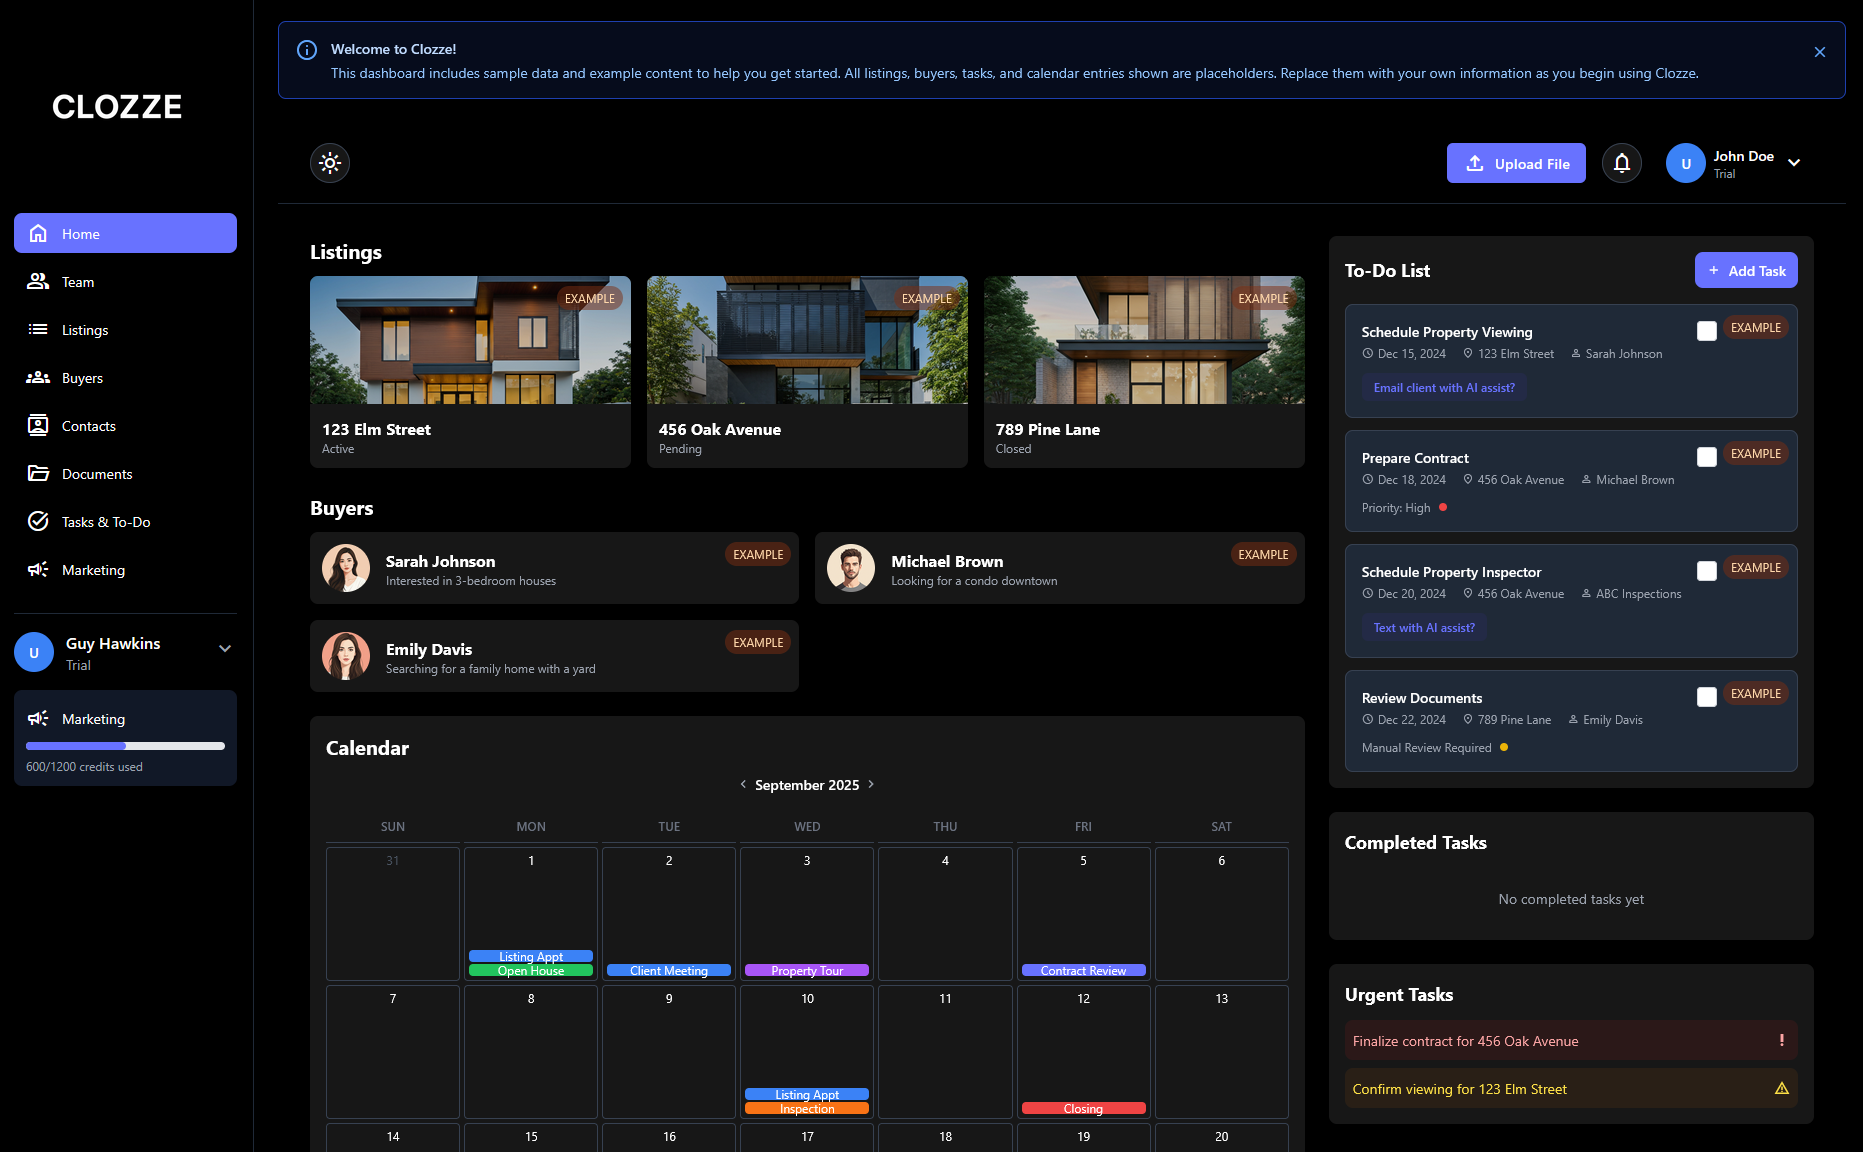Click the warning triangle on Confirm viewing task
1863x1152 pixels.
coord(1781,1088)
